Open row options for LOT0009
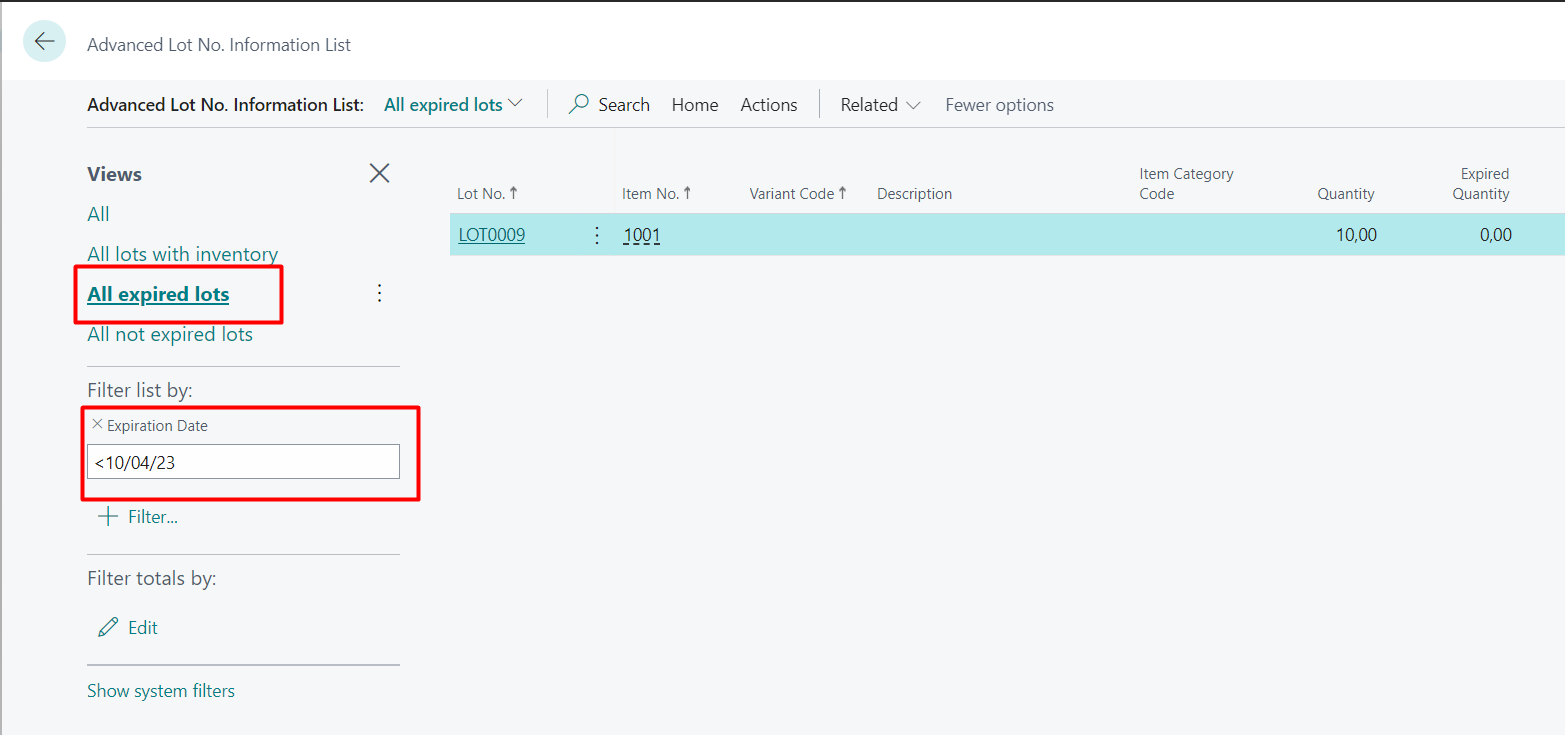Image resolution: width=1565 pixels, height=735 pixels. pos(597,235)
